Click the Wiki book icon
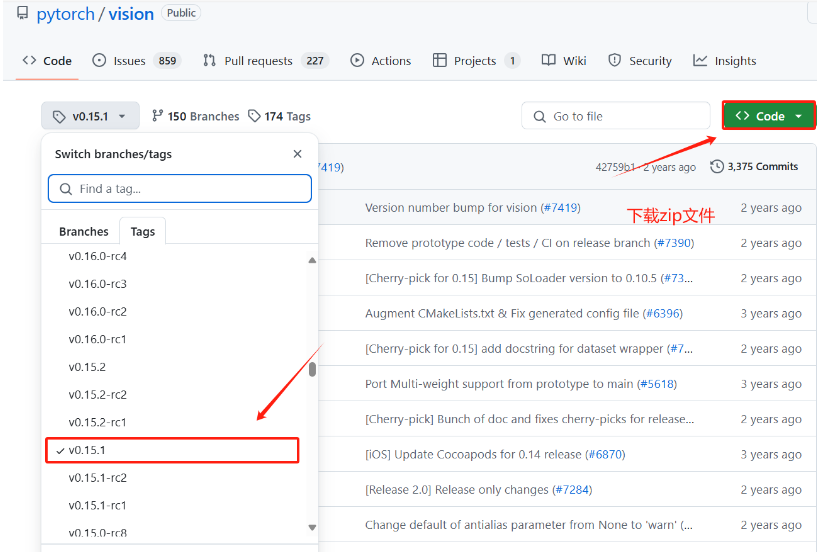The image size is (817, 552). coord(549,60)
